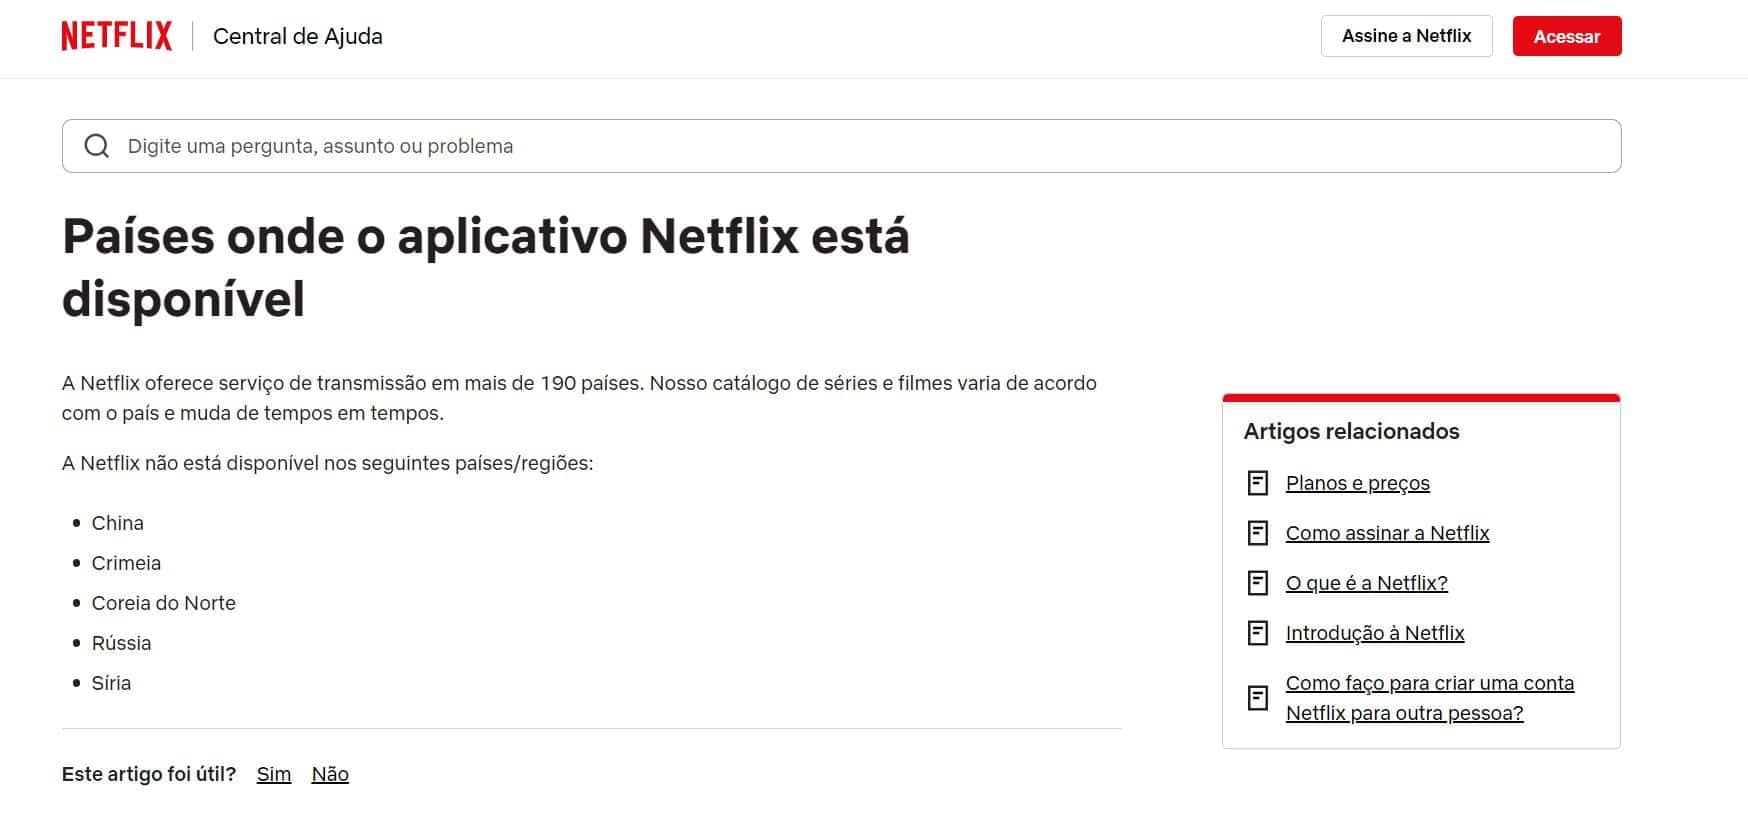The height and width of the screenshot is (816, 1748).
Task: Click the Crimeia list item
Action: [126, 563]
